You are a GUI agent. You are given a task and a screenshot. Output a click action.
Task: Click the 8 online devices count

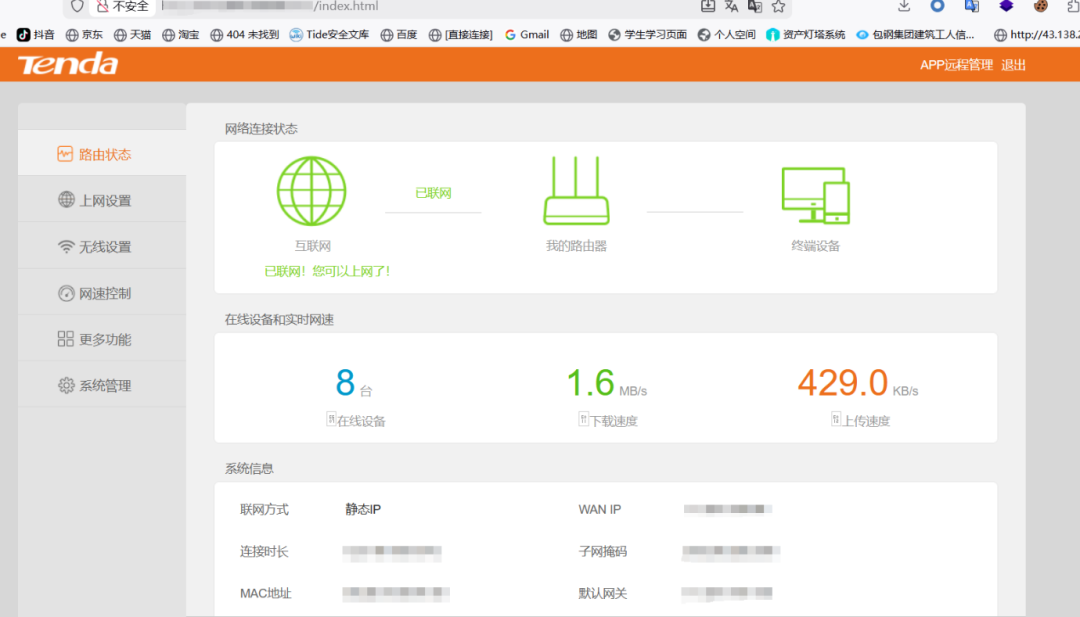point(345,383)
